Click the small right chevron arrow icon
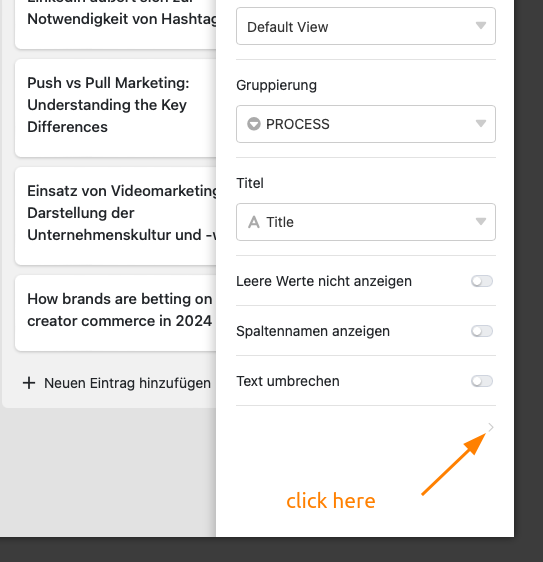Screen dimensions: 543x562 click(x=491, y=427)
